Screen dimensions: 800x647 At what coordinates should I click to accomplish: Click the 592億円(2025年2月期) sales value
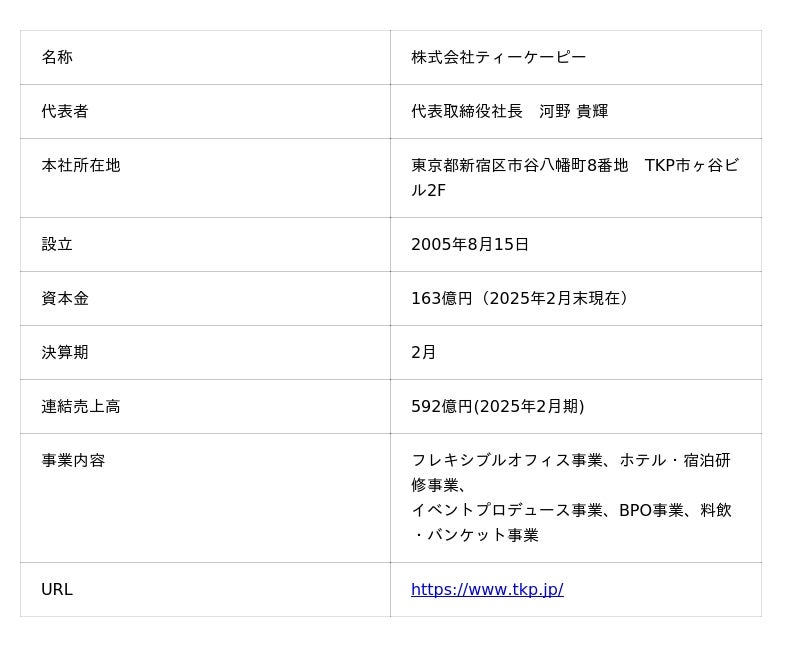click(497, 407)
